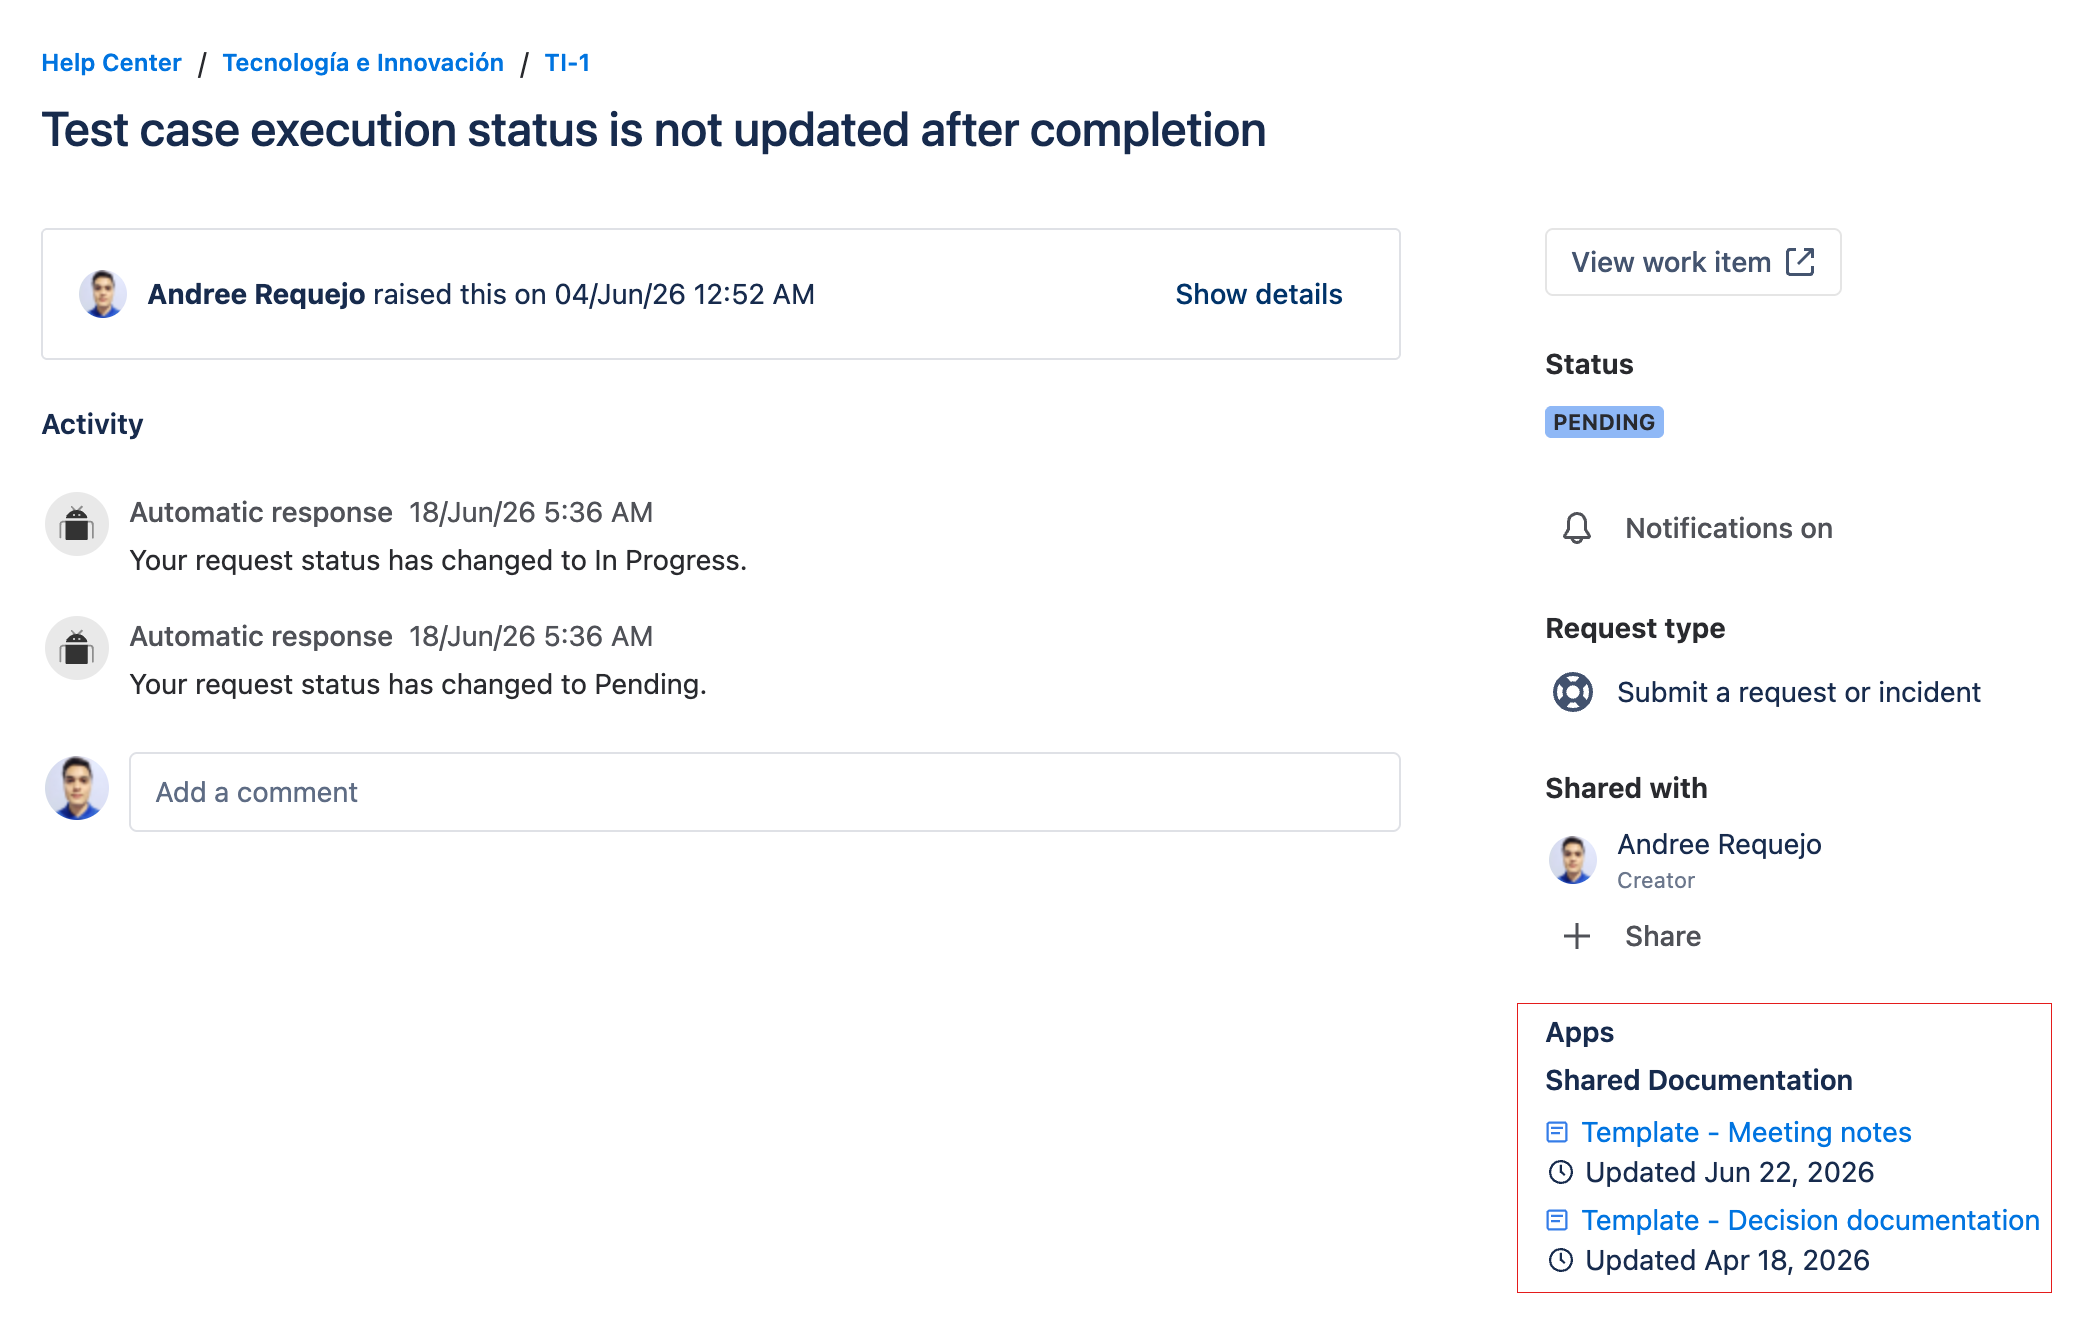Click the second Automatic response robot avatar
The width and height of the screenshot is (2076, 1318).
(x=77, y=648)
